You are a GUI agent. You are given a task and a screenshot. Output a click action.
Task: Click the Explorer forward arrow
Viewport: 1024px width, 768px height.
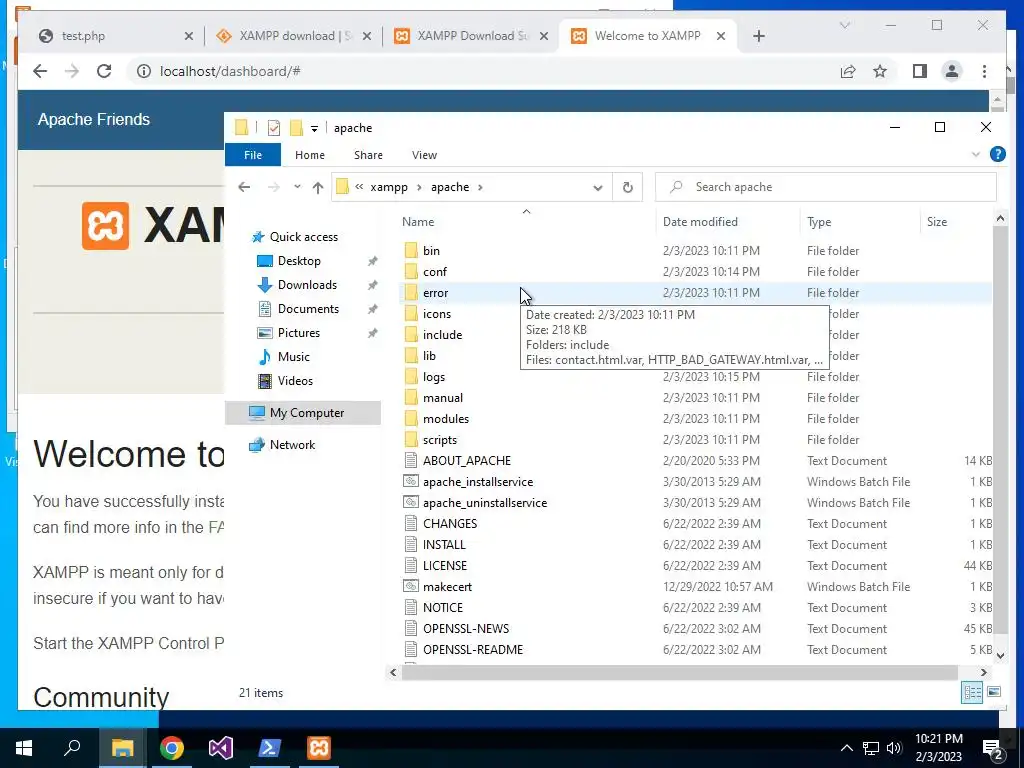[x=274, y=187]
